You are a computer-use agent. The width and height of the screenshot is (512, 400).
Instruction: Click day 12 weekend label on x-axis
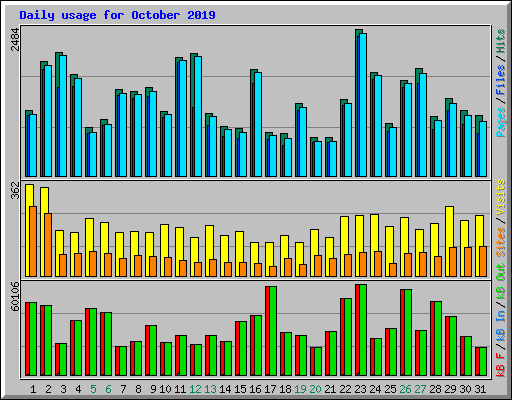[195, 389]
